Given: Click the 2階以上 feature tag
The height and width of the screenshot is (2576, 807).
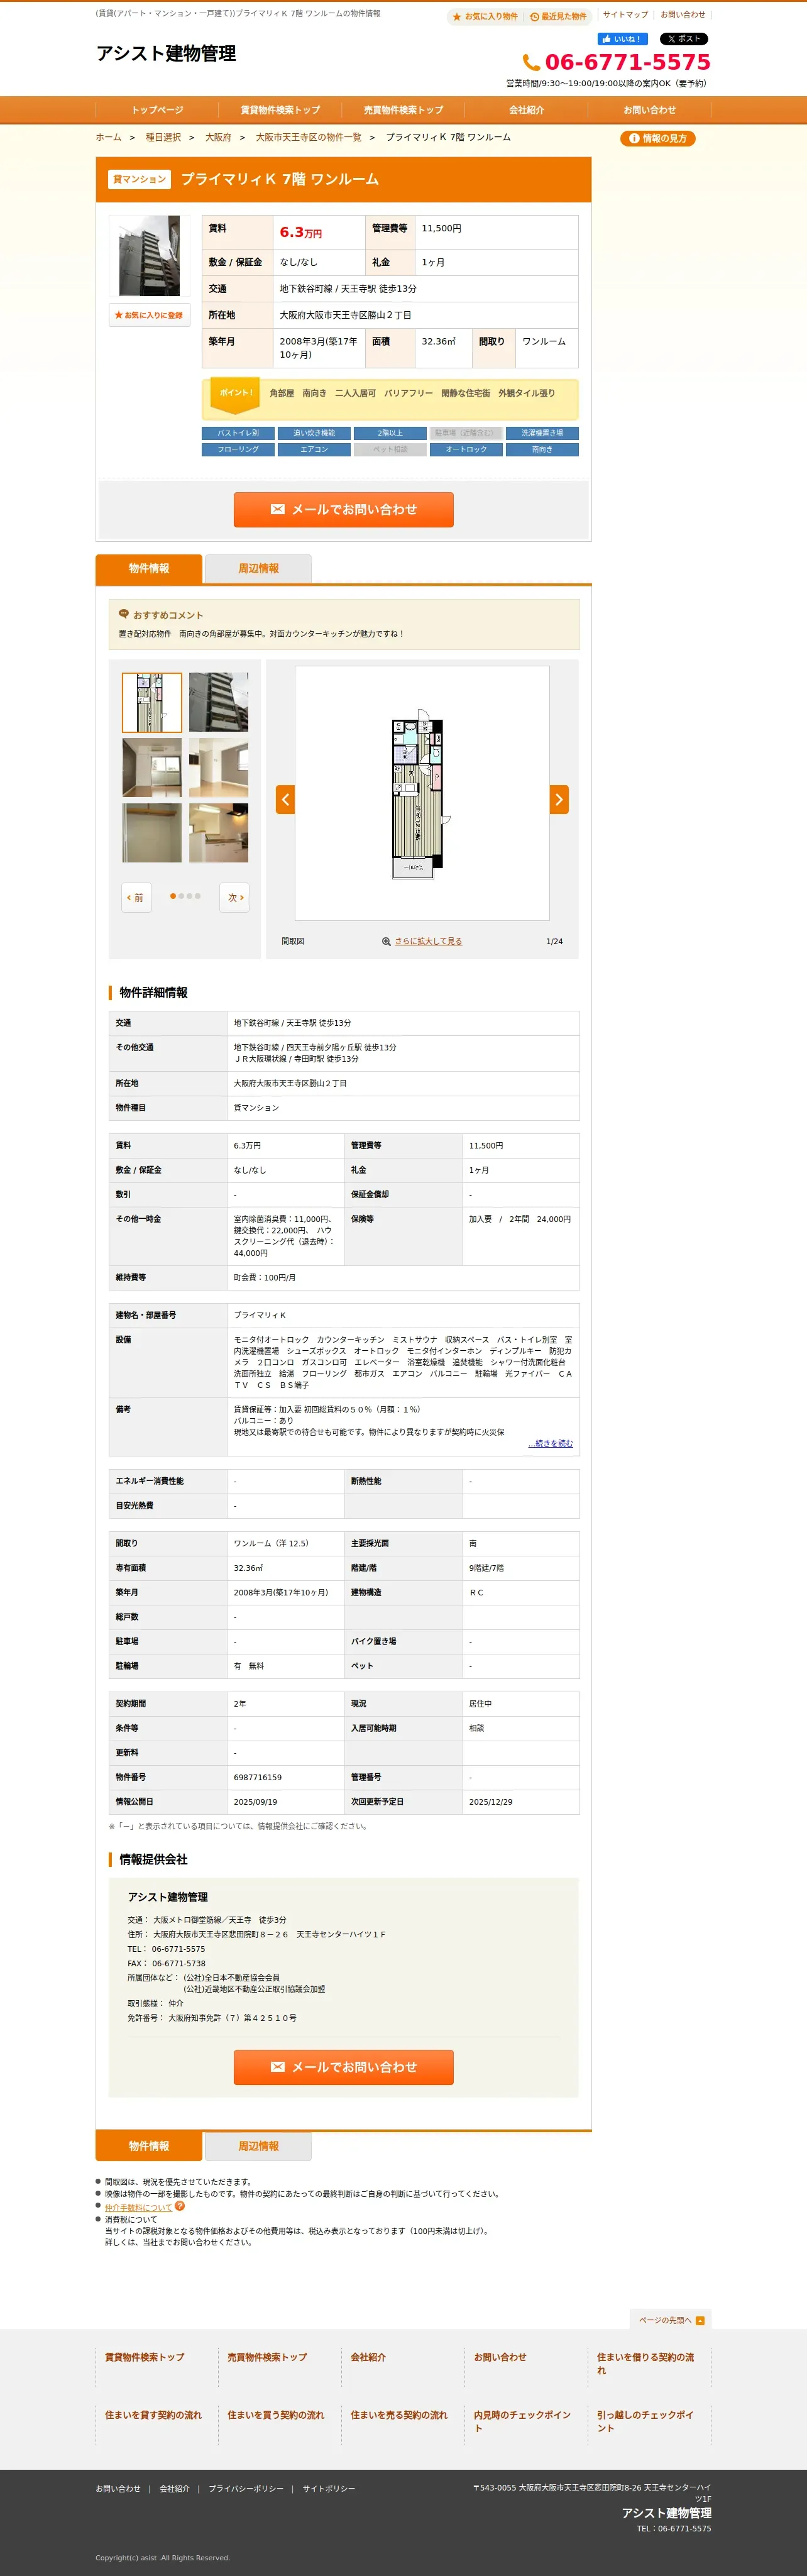Looking at the screenshot, I should [390, 433].
